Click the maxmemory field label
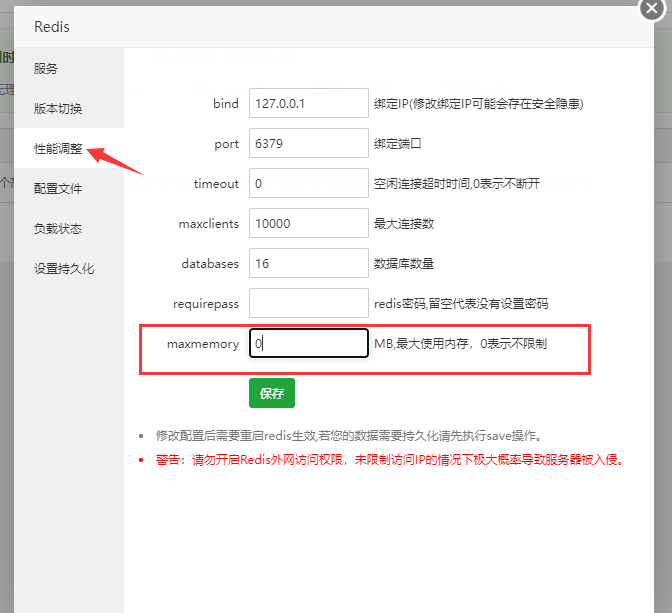Viewport: 672px width, 613px height. [203, 344]
